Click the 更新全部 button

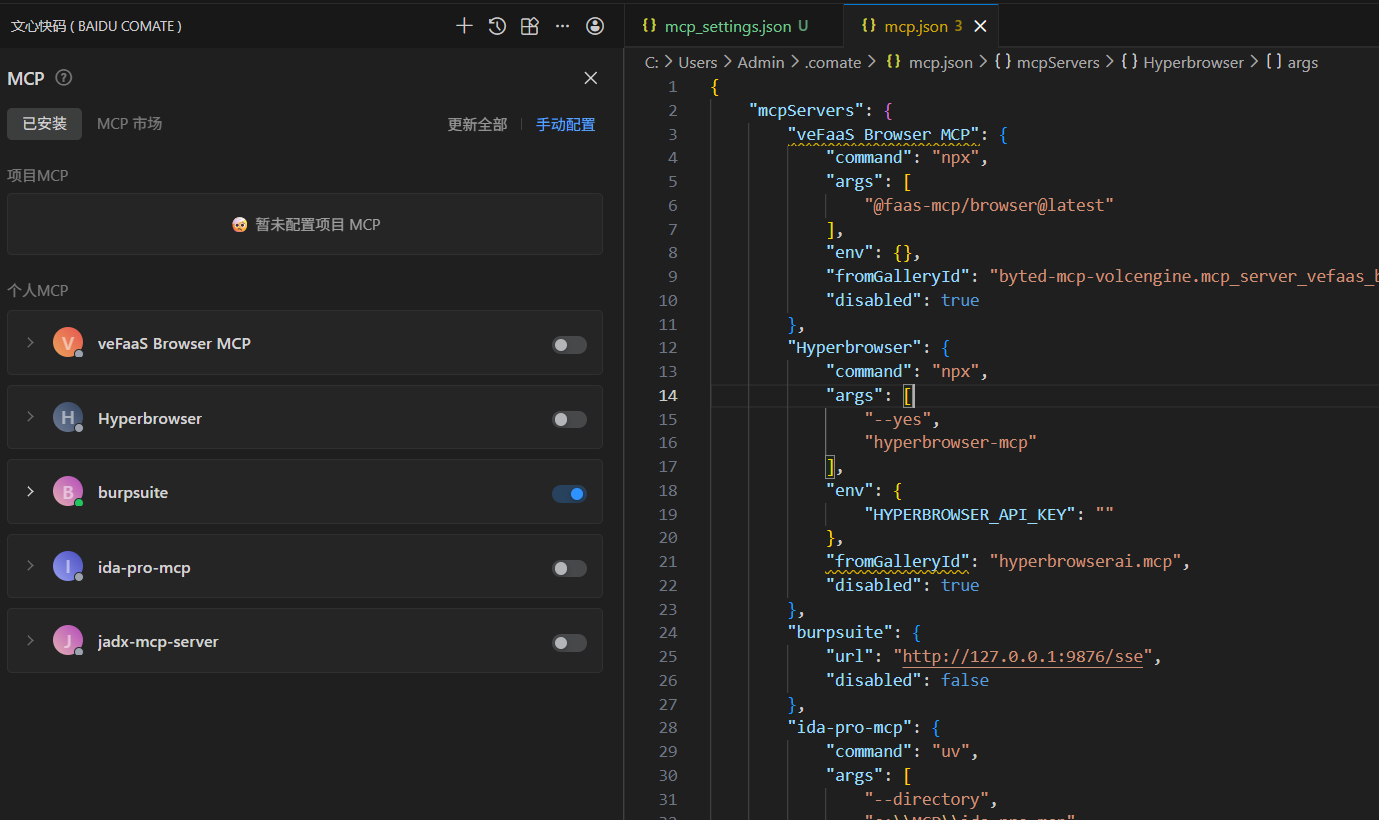coord(477,125)
